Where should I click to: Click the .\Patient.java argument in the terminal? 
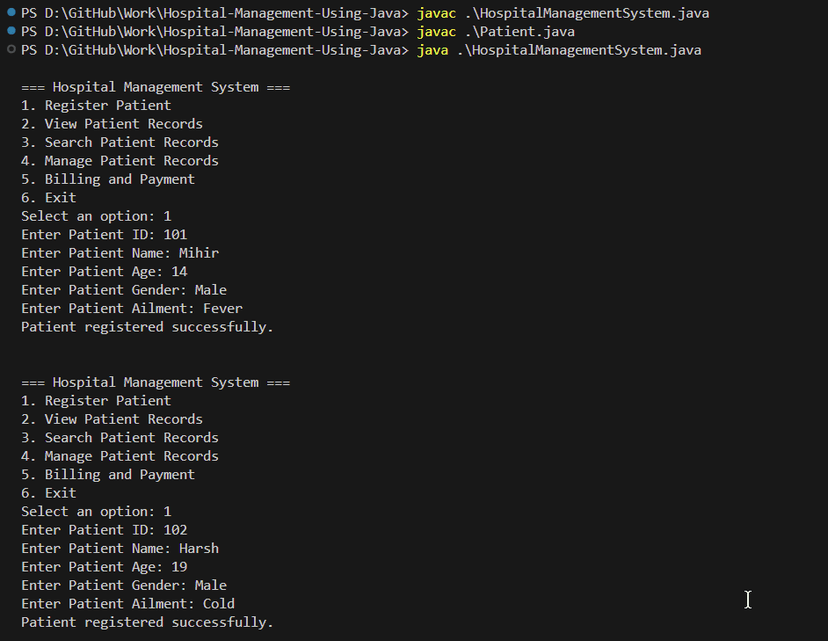[519, 32]
